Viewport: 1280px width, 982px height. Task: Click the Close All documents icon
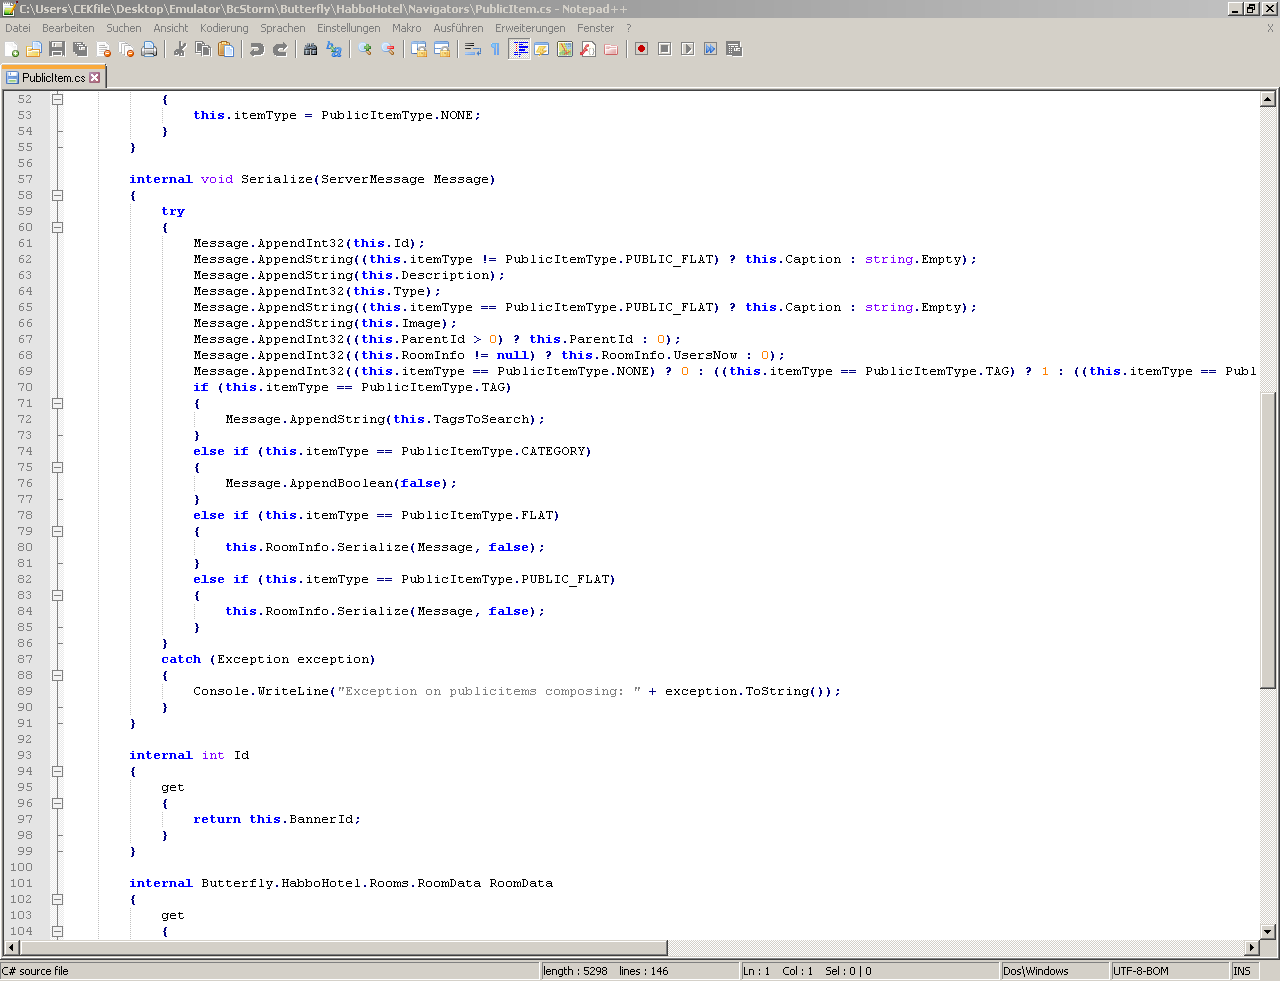click(x=126, y=49)
